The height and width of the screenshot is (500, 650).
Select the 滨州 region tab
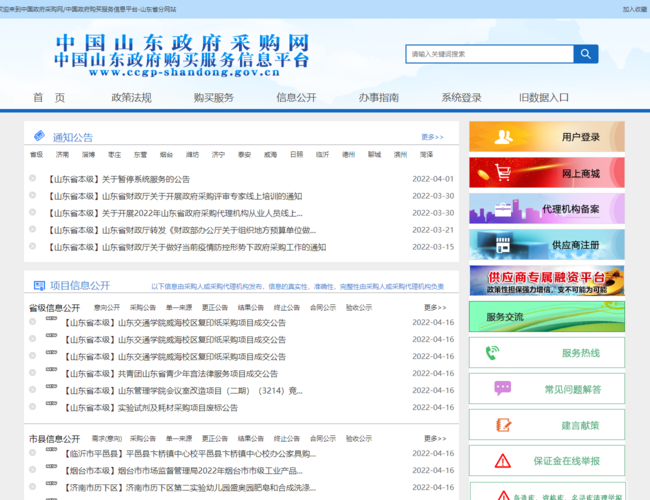tap(400, 154)
